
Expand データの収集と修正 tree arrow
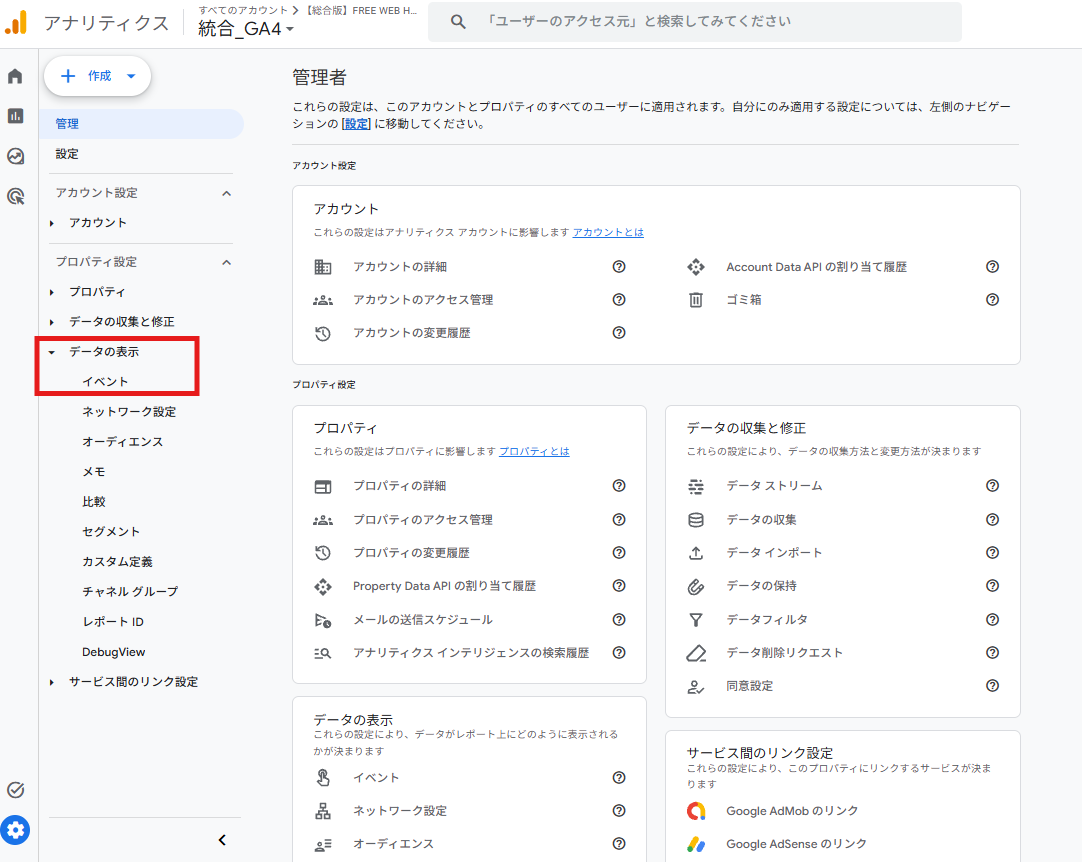(x=52, y=322)
